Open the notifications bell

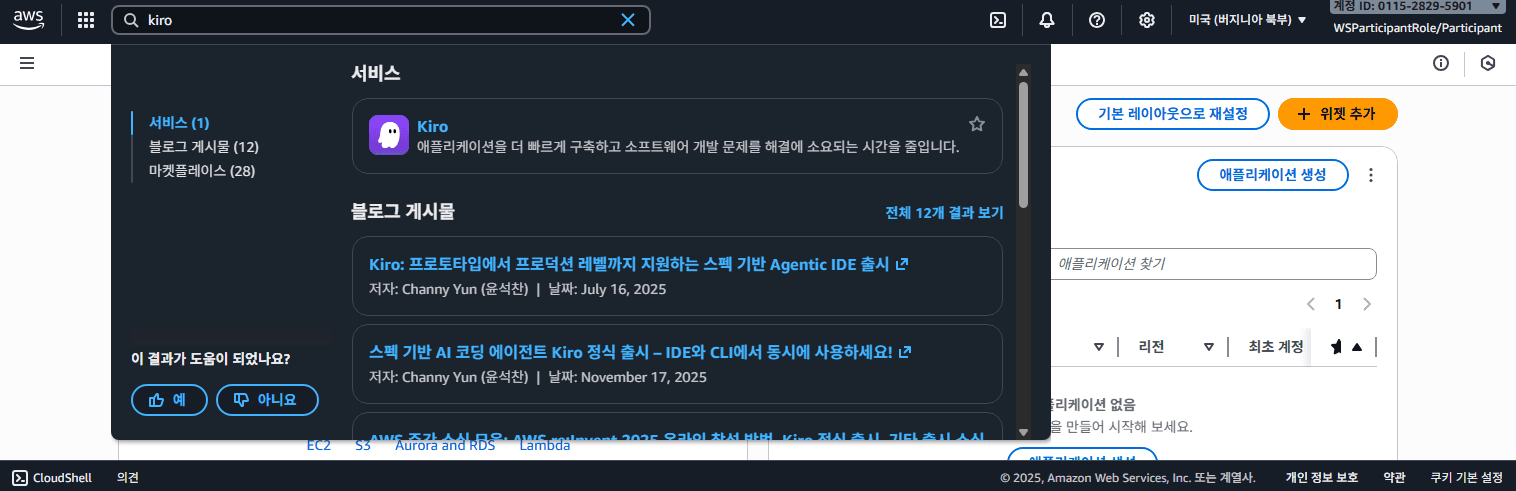pyautogui.click(x=1047, y=20)
